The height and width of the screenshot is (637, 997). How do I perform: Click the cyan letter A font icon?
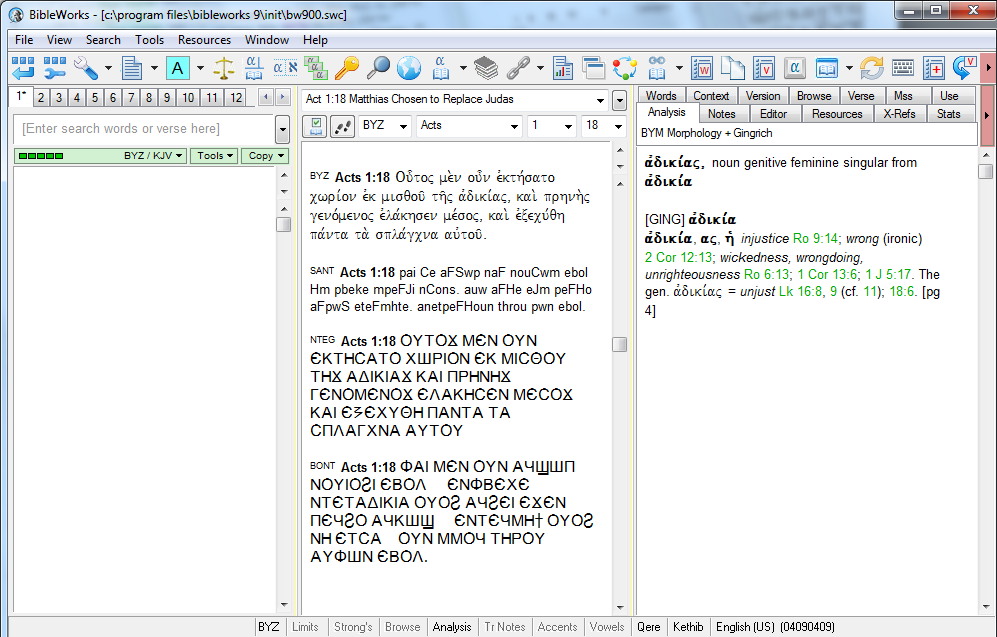pyautogui.click(x=177, y=67)
